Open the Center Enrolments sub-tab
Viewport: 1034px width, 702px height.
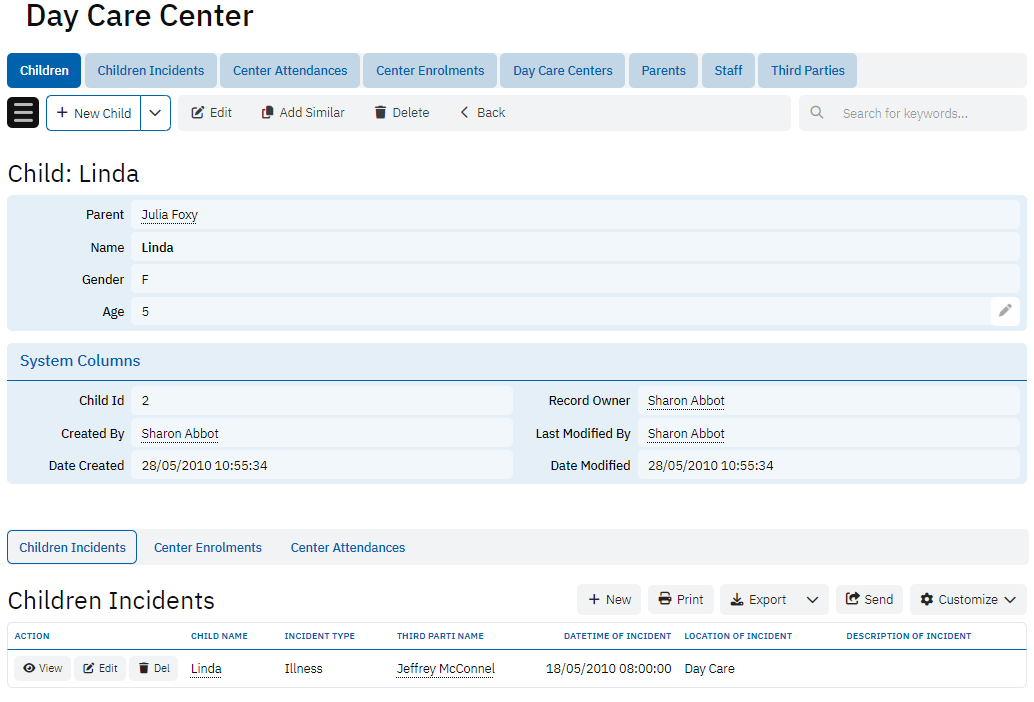208,548
